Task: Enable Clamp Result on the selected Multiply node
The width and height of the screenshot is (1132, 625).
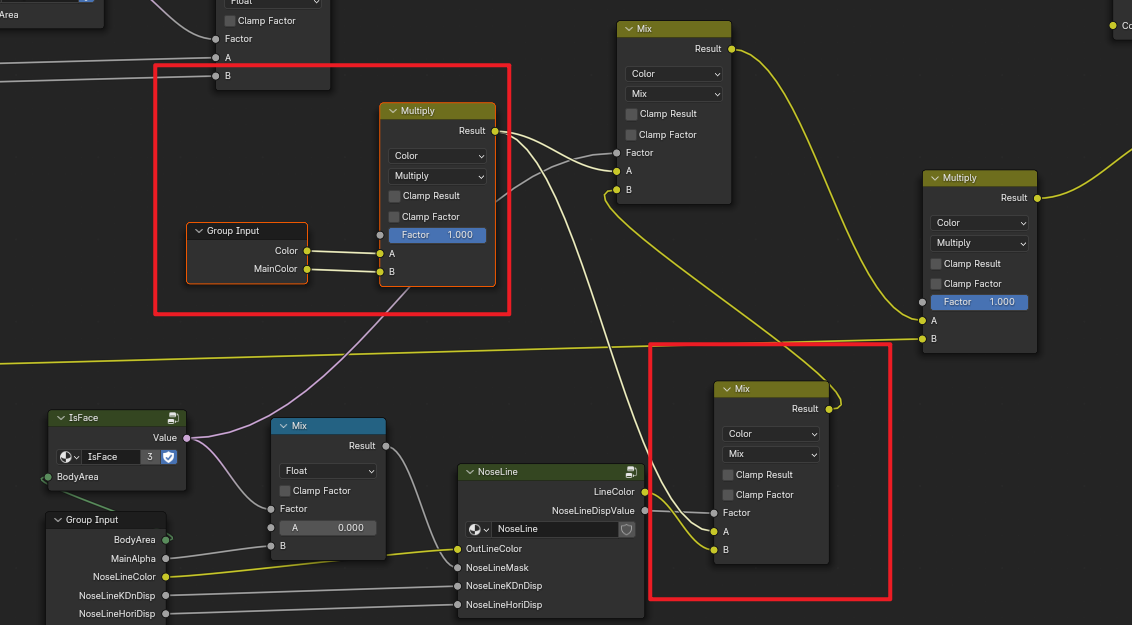Action: [x=395, y=196]
